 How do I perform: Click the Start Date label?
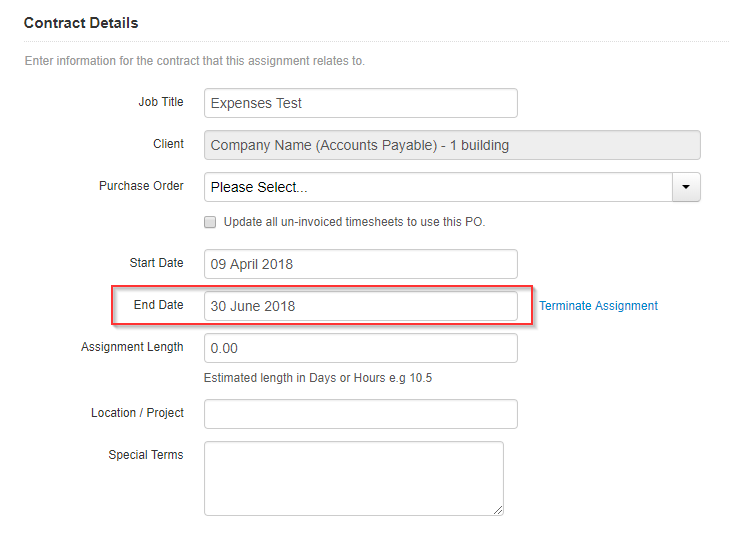(156, 263)
